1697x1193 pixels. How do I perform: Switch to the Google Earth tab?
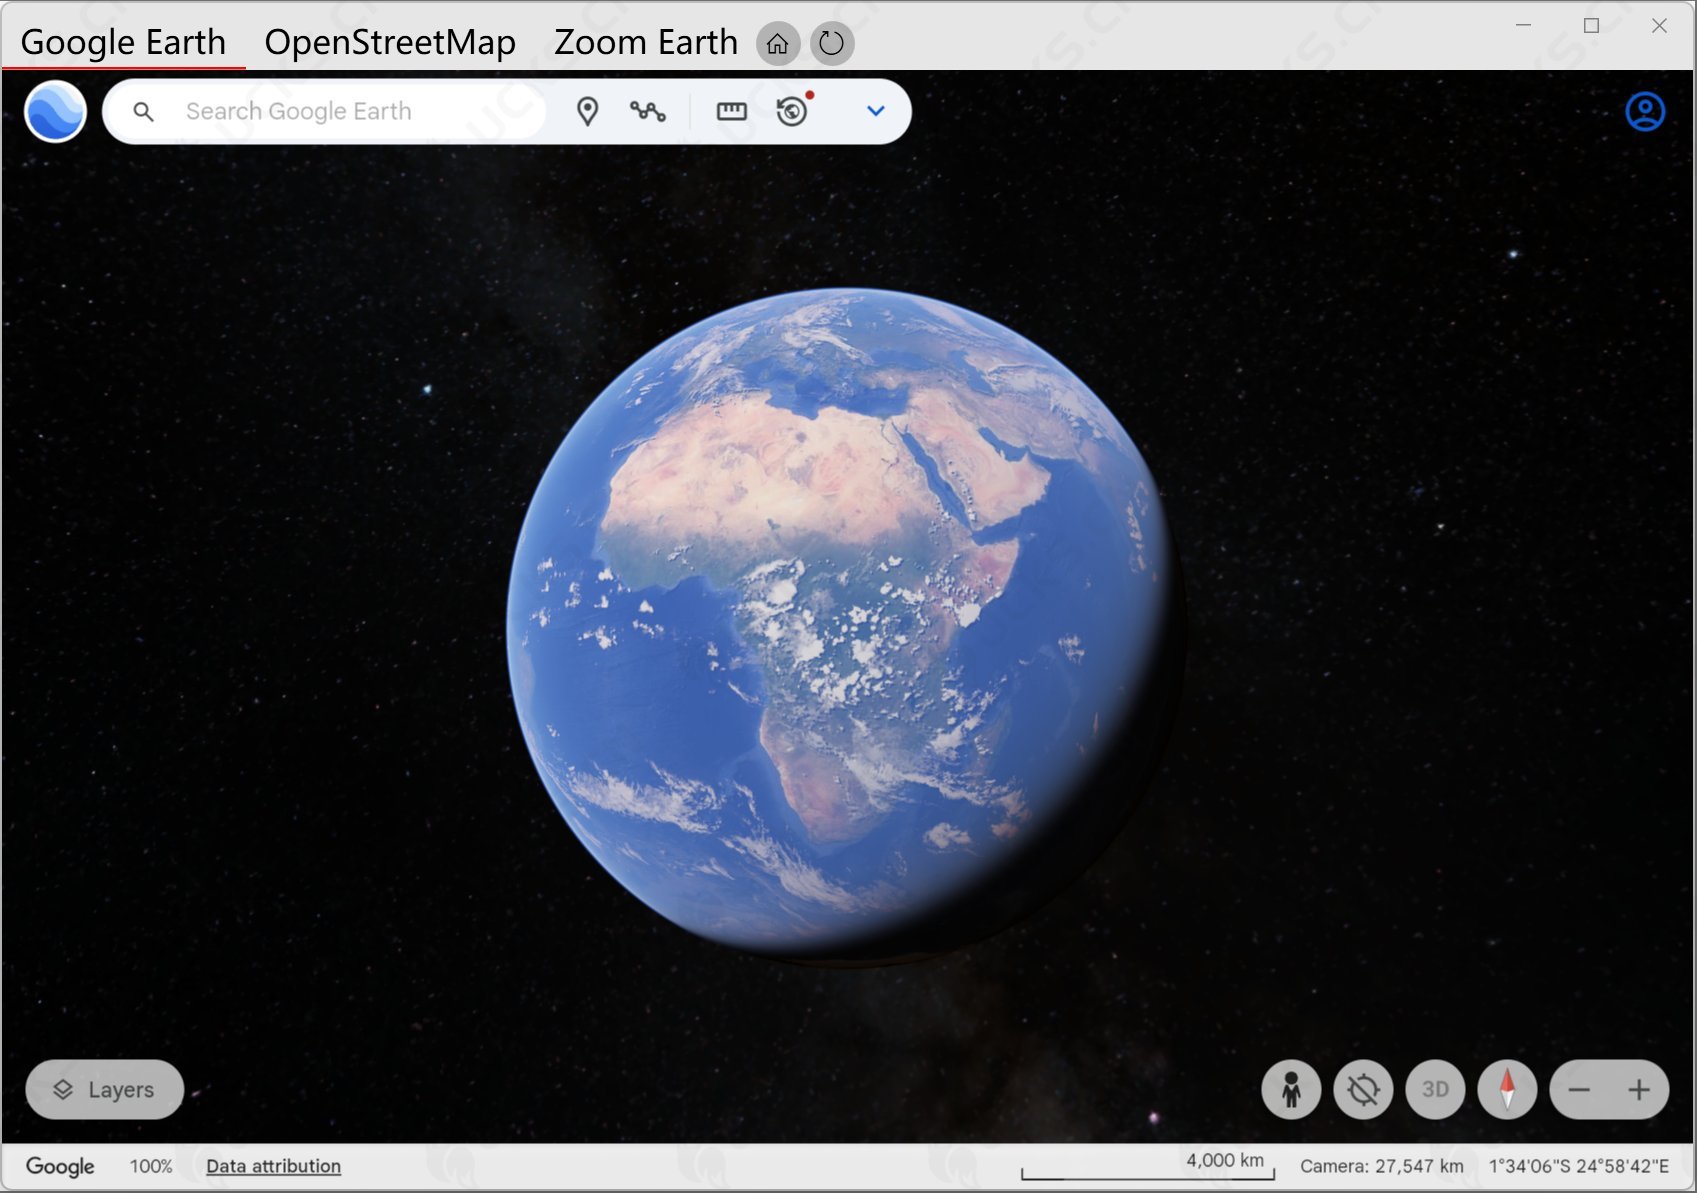[123, 42]
